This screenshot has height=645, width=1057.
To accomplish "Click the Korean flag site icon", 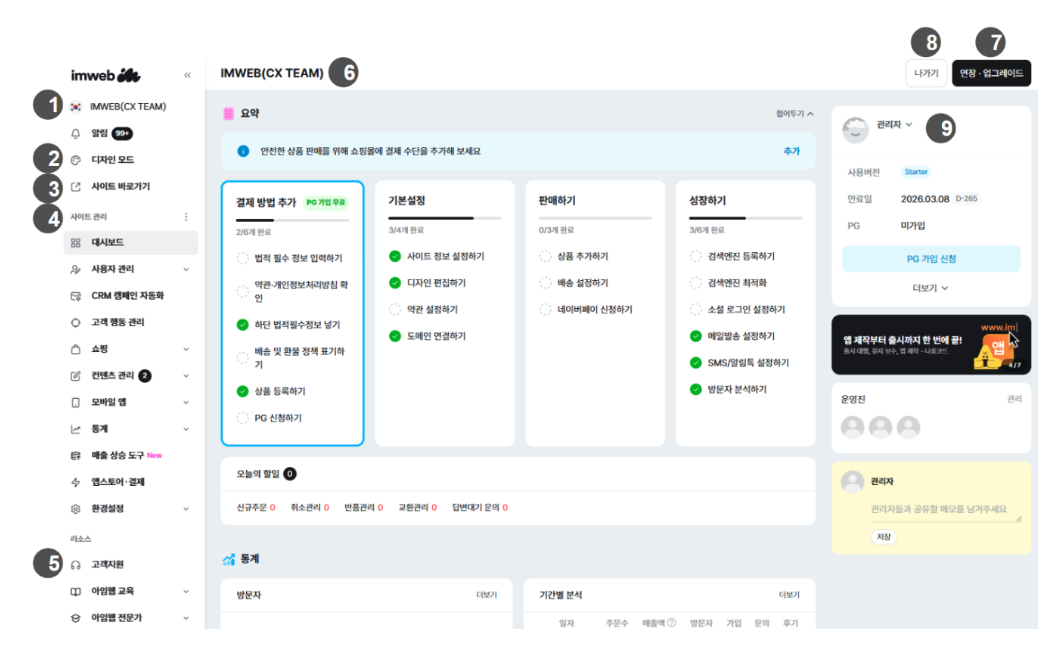I will click(76, 106).
